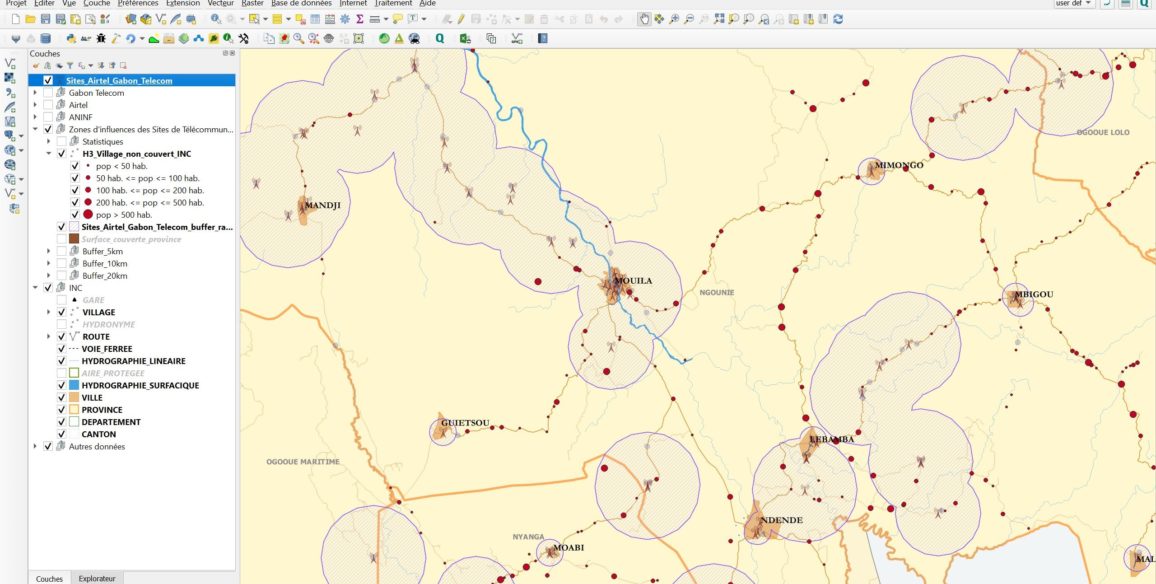The width and height of the screenshot is (1156, 584).
Task: Expand the Airtel group
Action: 35,105
